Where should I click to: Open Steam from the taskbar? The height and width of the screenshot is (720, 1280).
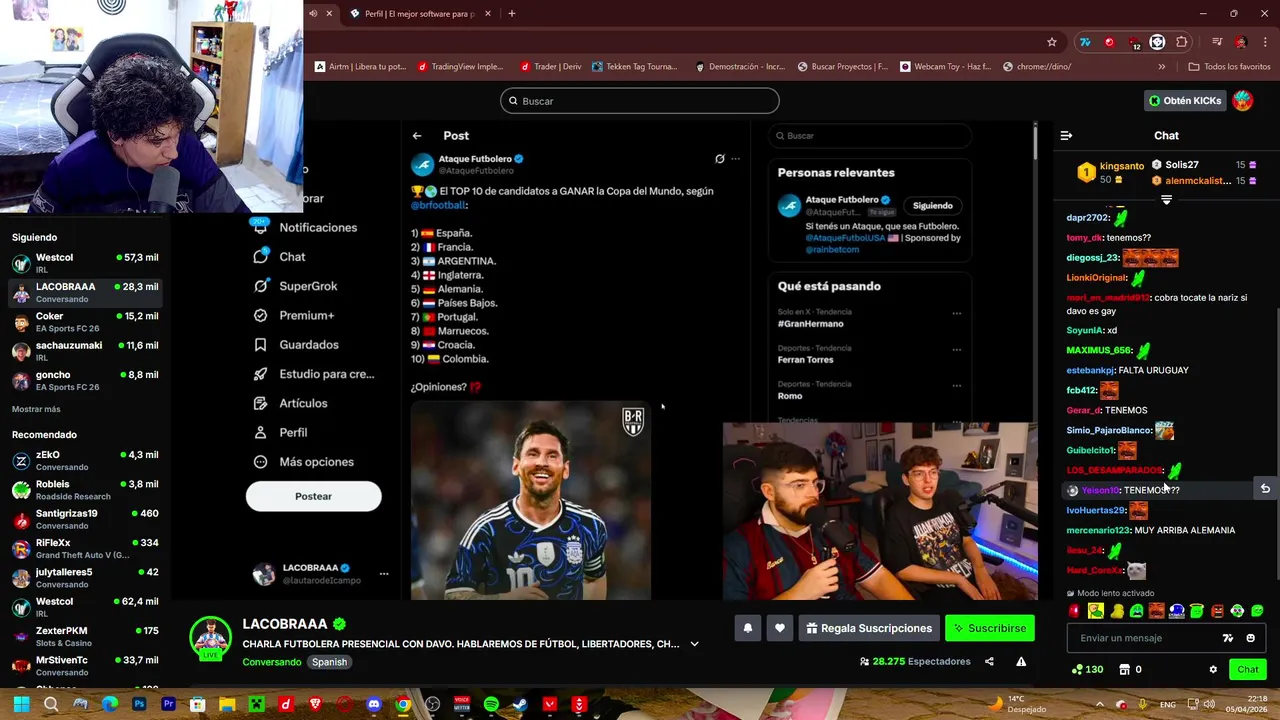520,704
